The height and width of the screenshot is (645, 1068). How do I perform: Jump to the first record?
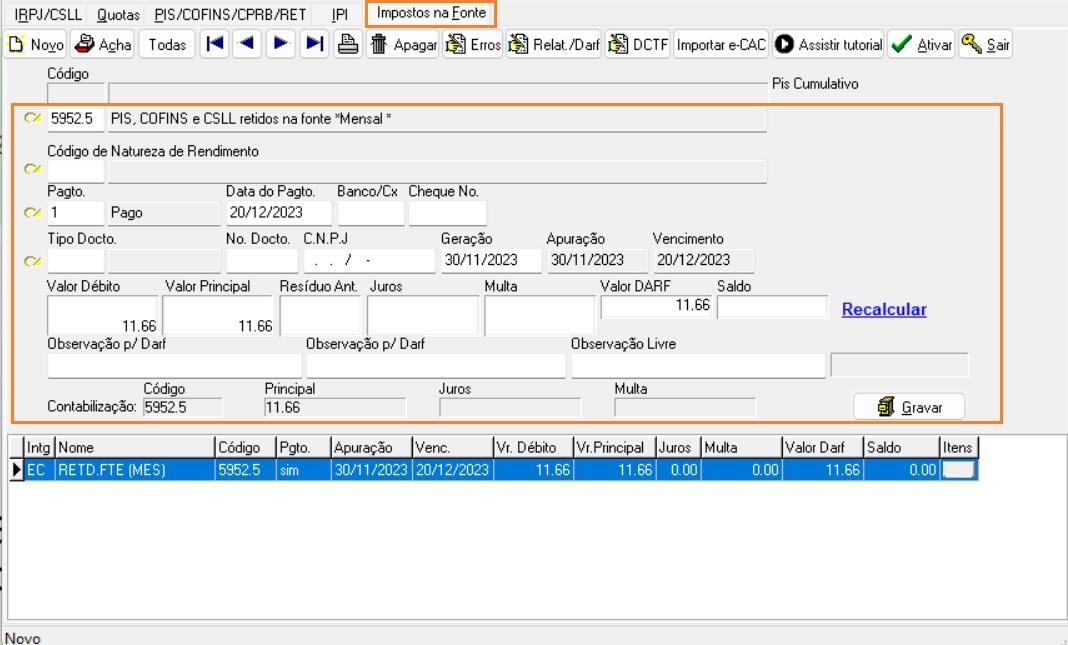pos(214,44)
